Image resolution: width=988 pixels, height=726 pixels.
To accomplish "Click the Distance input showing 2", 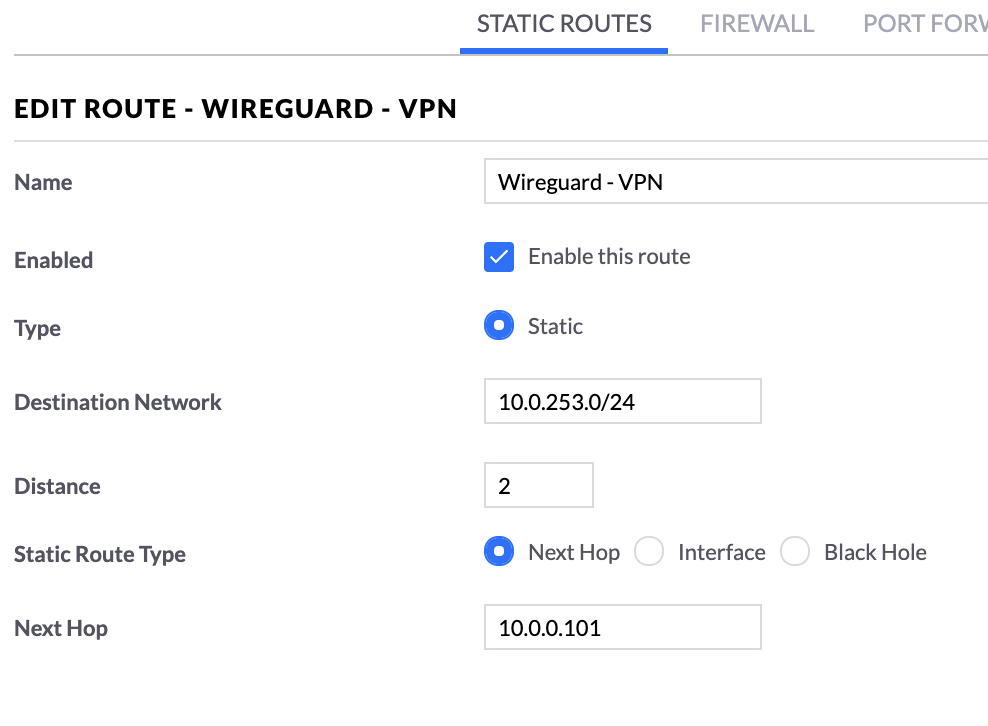I will pos(539,485).
